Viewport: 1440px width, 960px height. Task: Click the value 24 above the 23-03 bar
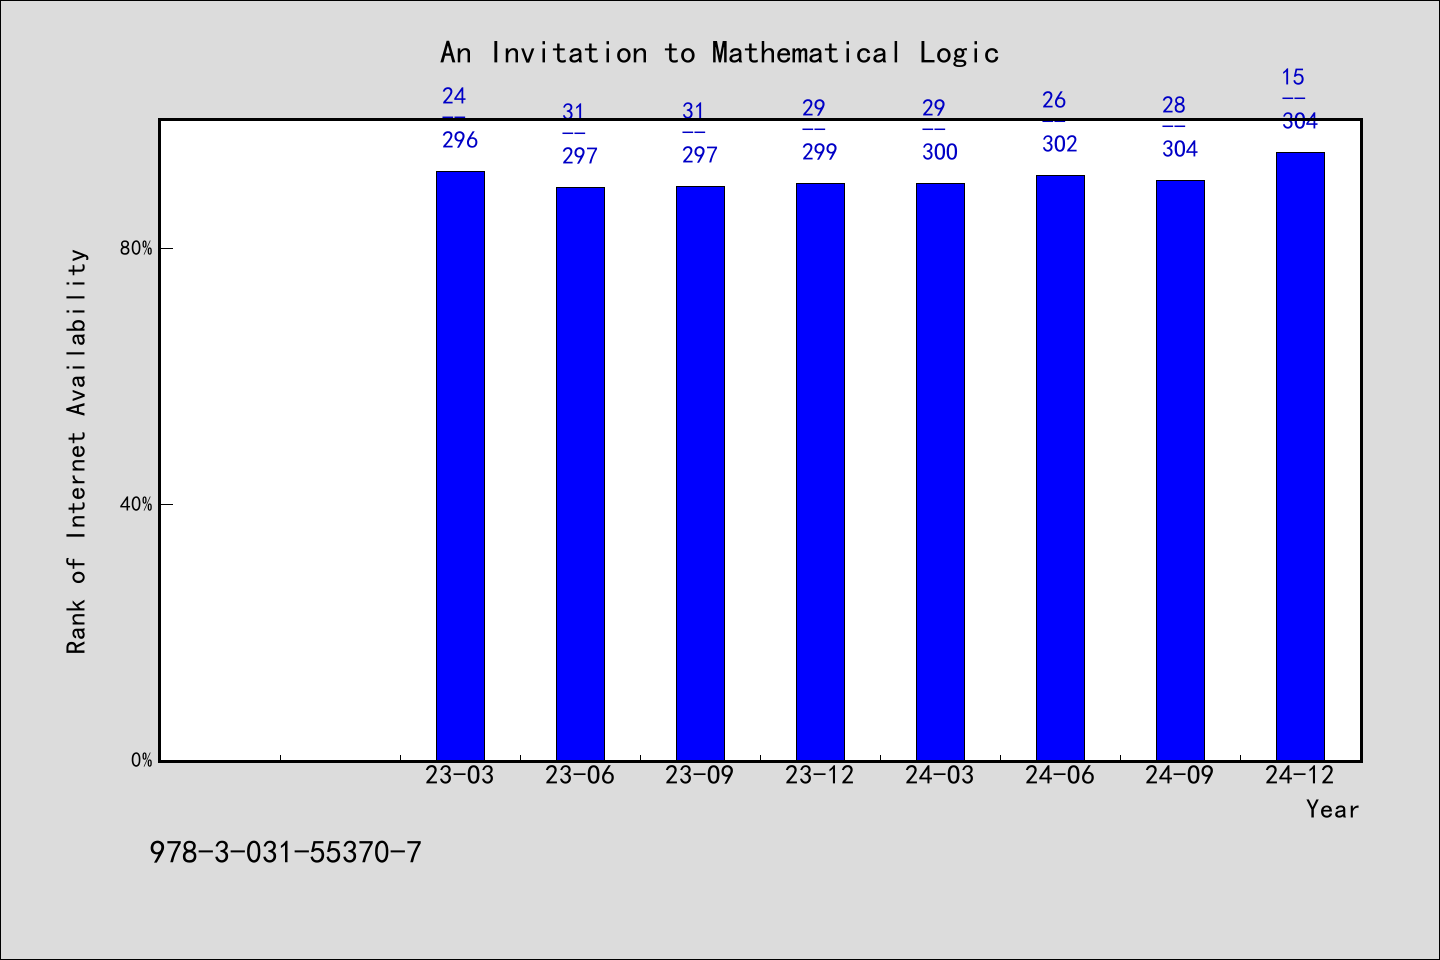point(454,97)
